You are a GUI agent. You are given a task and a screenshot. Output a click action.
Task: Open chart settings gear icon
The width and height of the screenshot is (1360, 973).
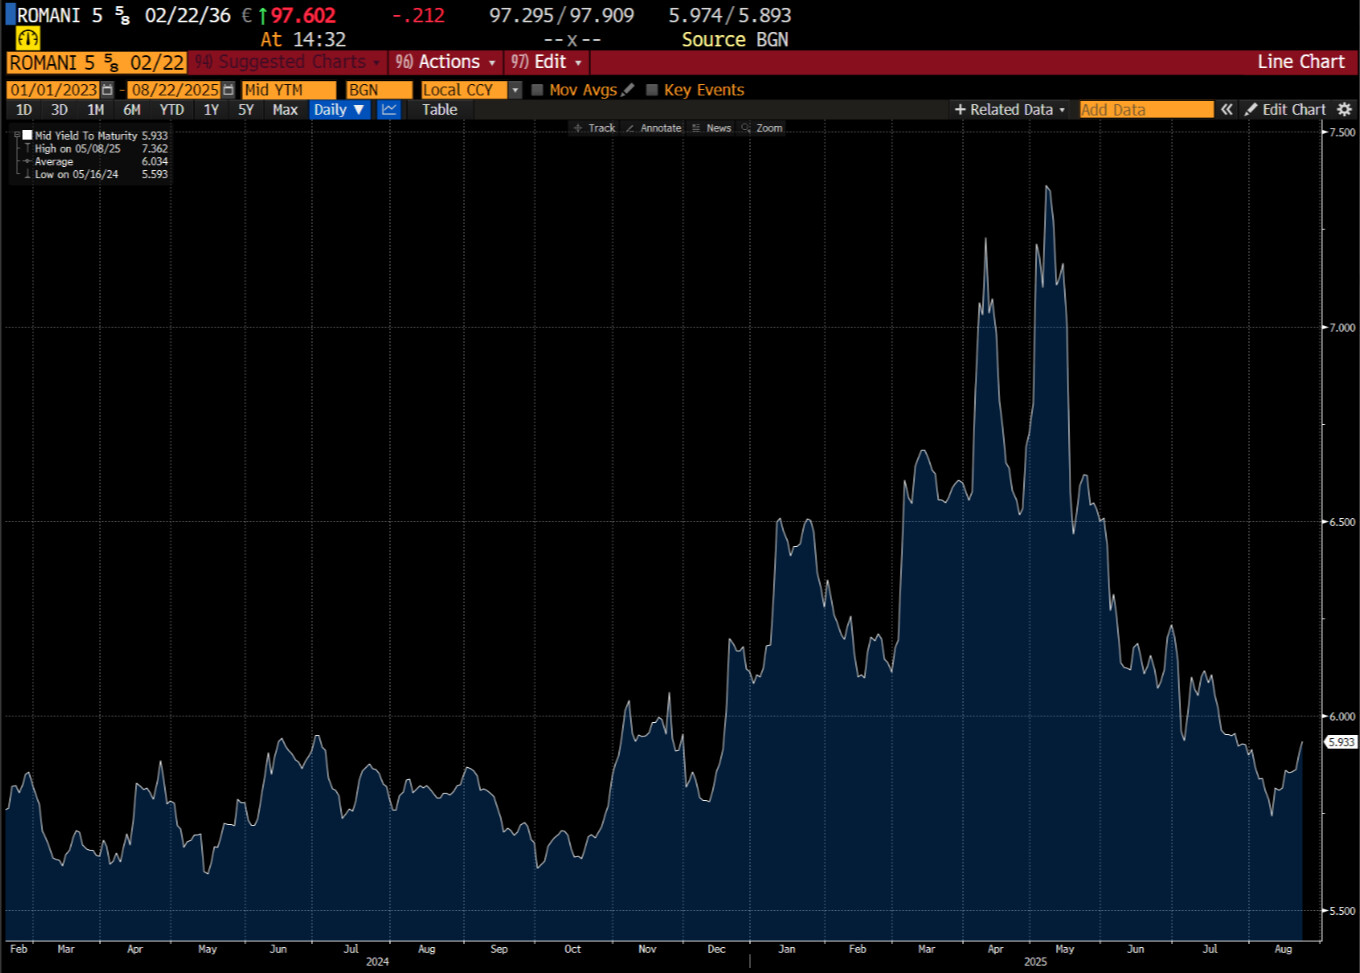tap(1344, 110)
